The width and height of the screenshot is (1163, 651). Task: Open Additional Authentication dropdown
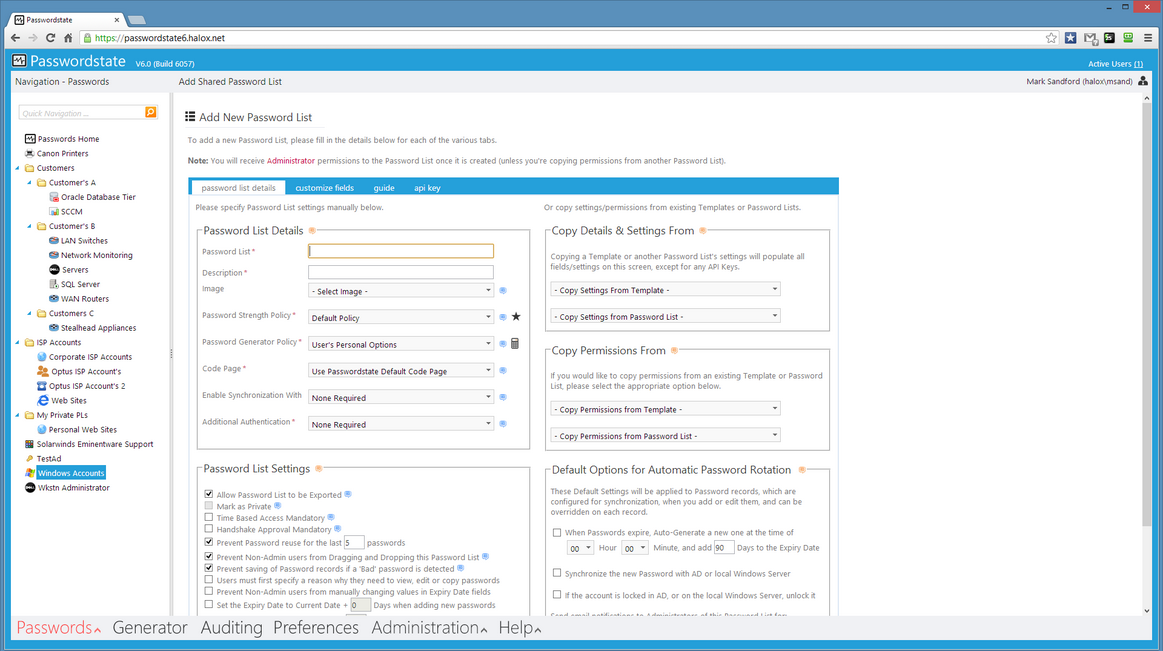(x=401, y=424)
